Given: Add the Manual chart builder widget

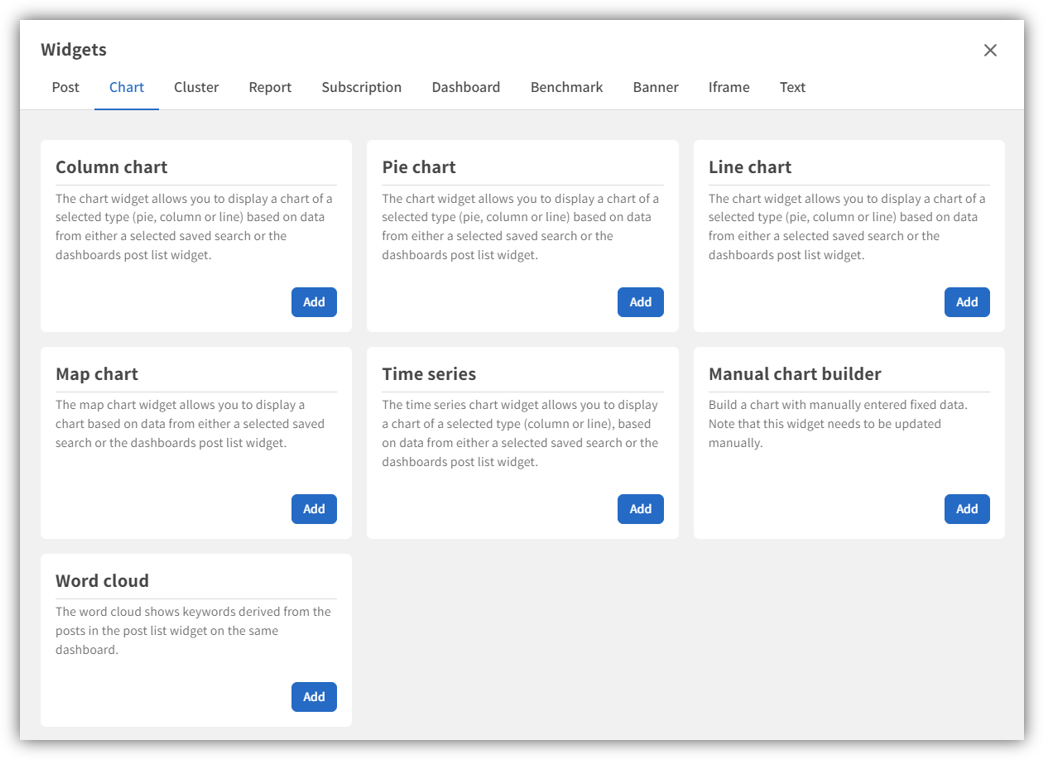Looking at the screenshot, I should [967, 509].
